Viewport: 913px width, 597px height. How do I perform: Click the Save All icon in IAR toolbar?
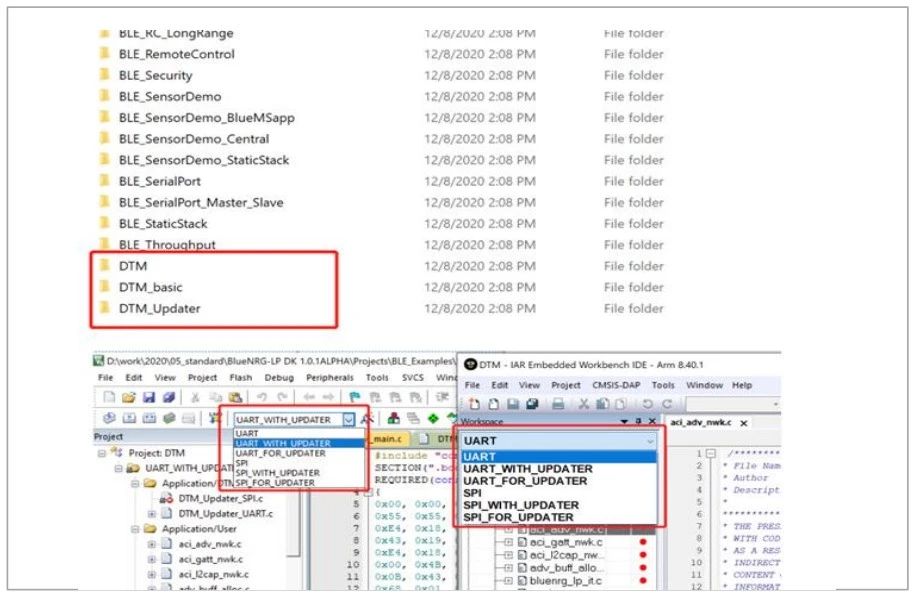tap(532, 404)
